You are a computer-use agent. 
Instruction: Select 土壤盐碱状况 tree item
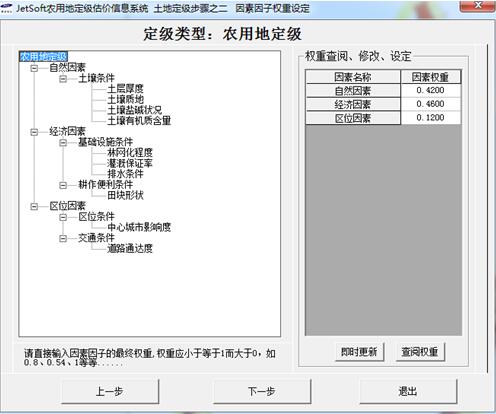click(x=134, y=110)
